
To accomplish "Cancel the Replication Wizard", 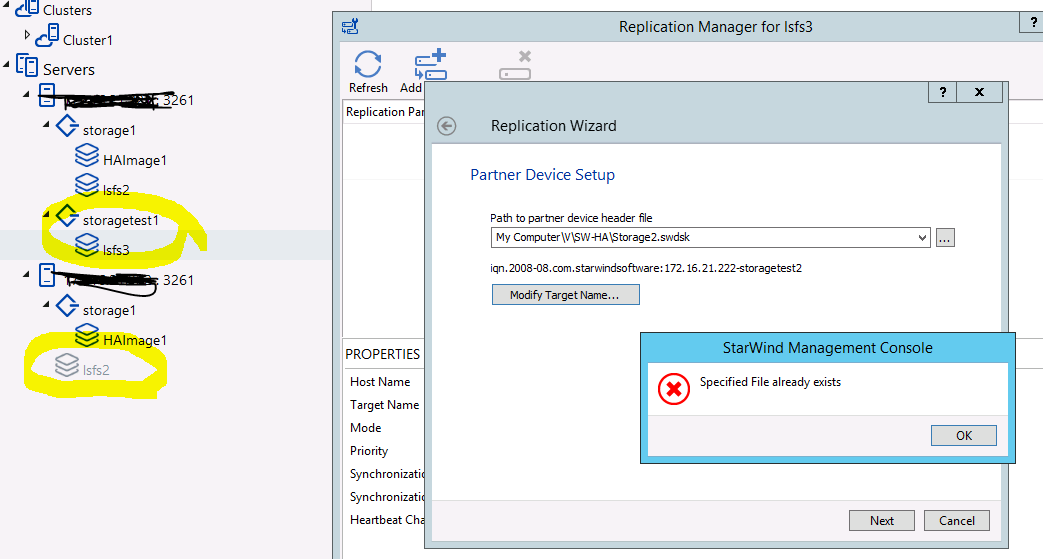I will point(957,520).
